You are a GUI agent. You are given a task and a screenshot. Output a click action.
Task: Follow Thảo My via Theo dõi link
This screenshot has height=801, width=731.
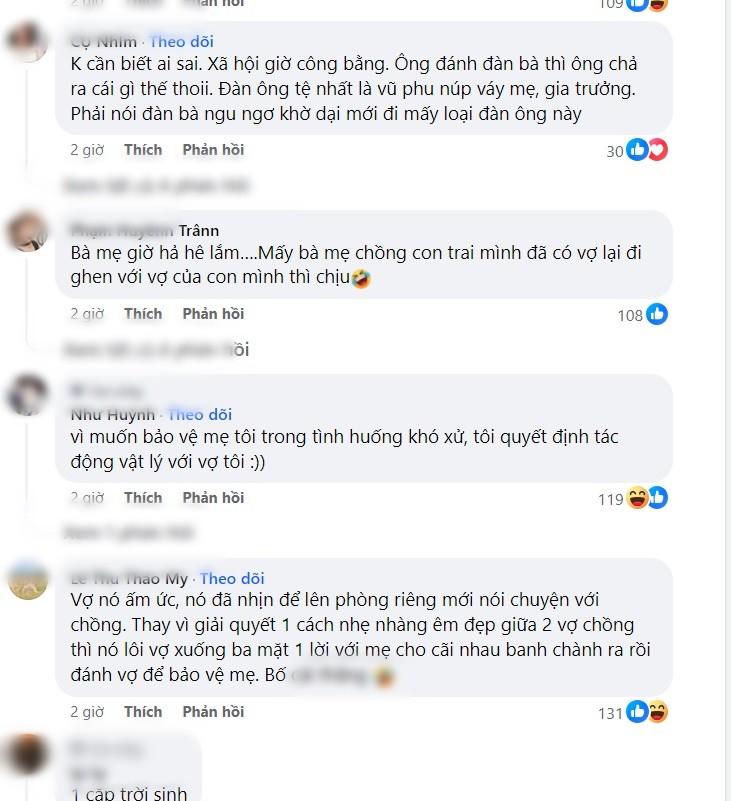point(232,578)
